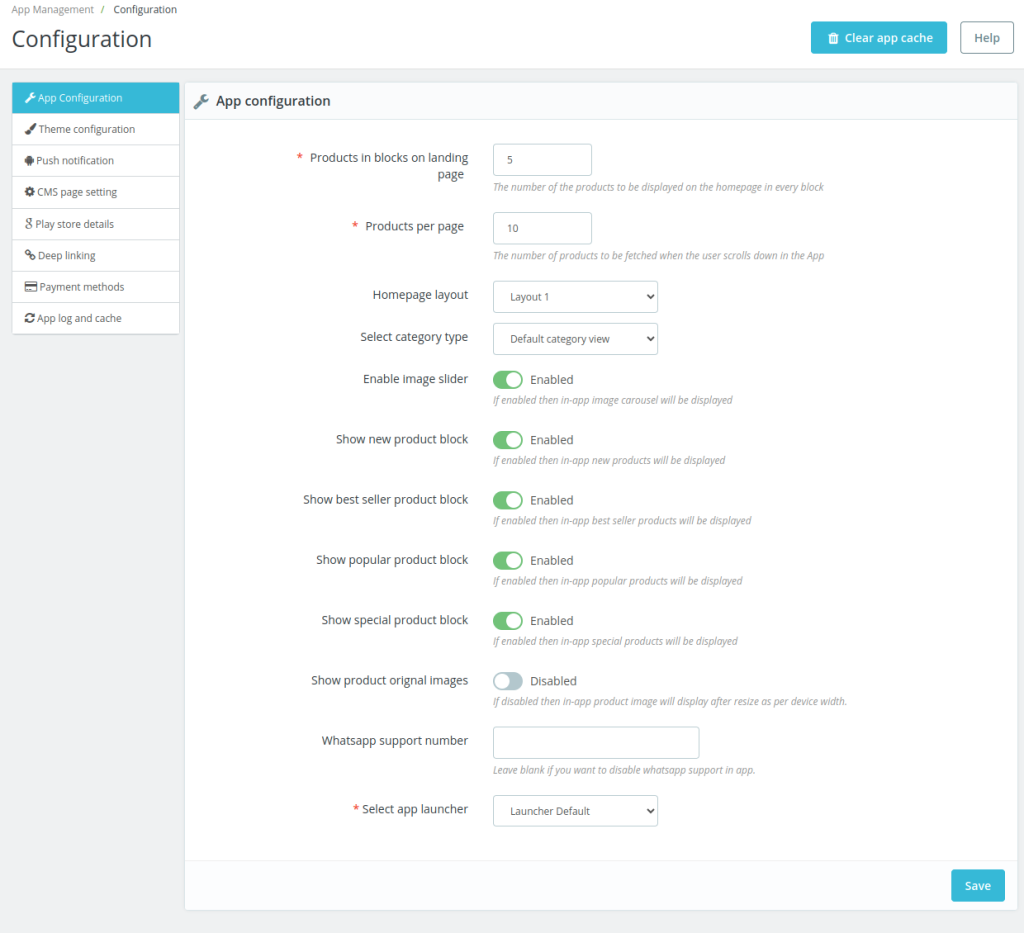Image resolution: width=1024 pixels, height=933 pixels.
Task: Click the gear icon for CMS page setting
Action: (29, 192)
